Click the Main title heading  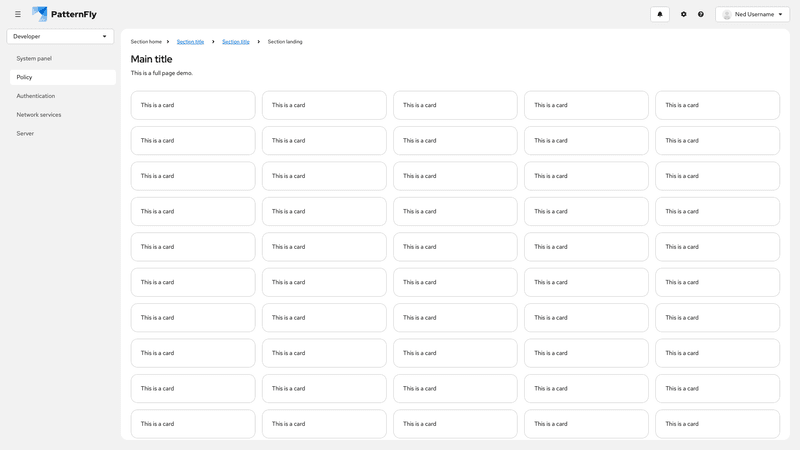[x=151, y=59]
